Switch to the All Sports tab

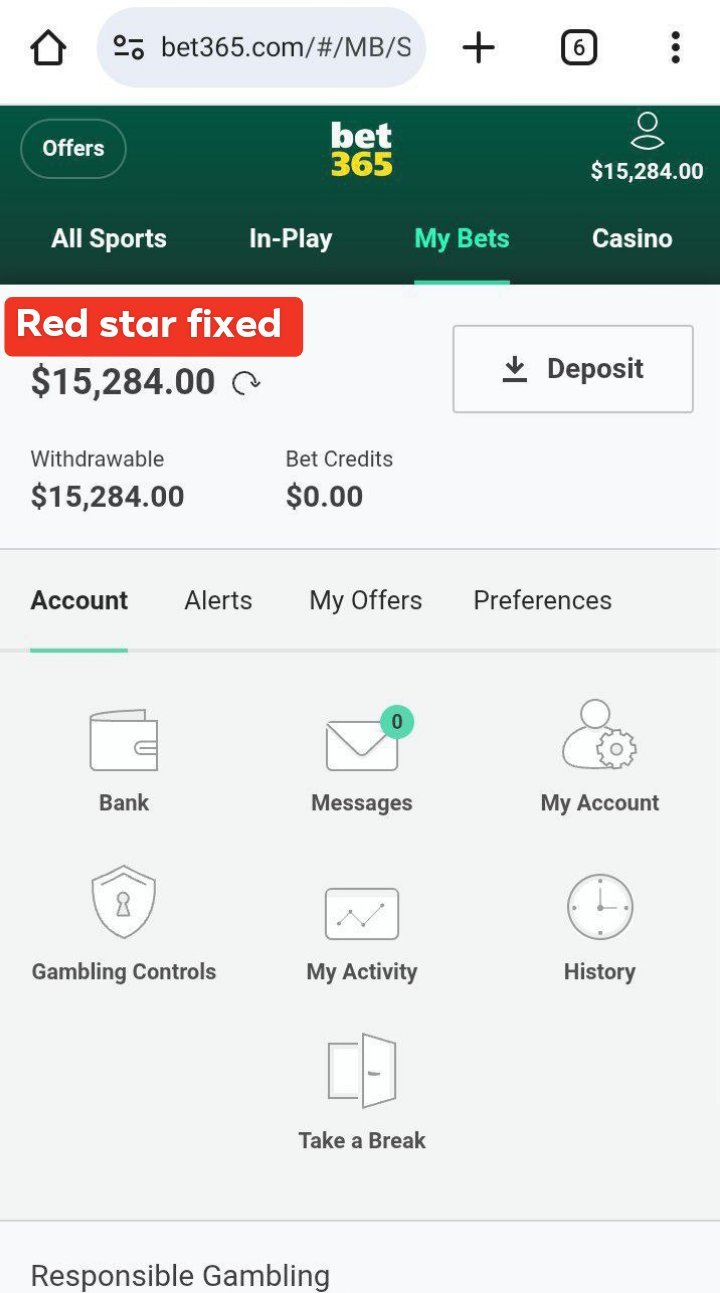[x=109, y=239]
